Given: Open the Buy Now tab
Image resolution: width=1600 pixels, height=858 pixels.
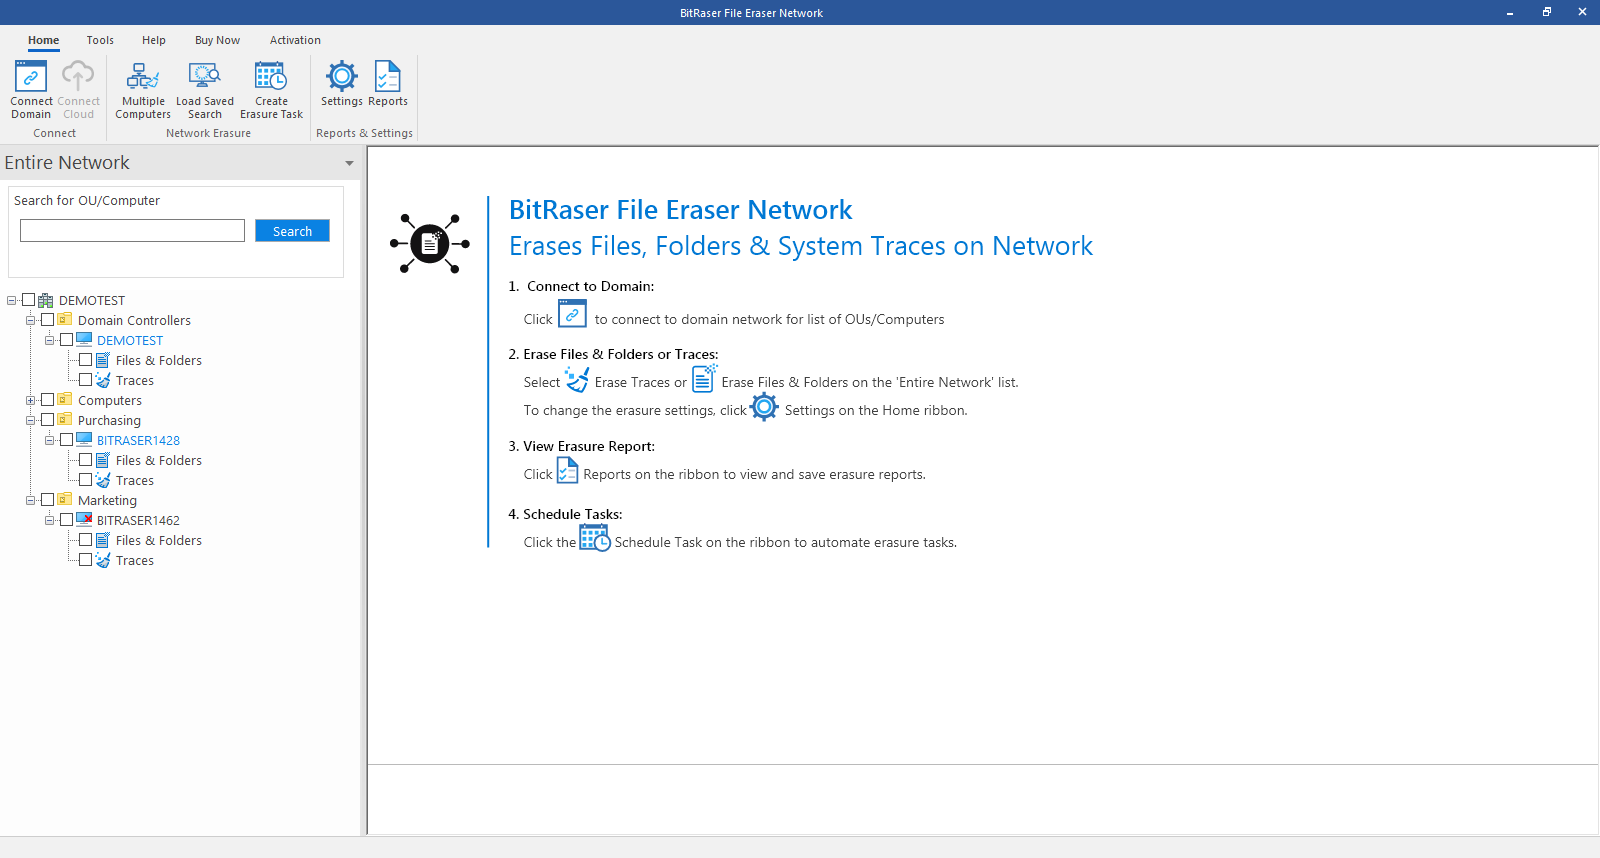Looking at the screenshot, I should click(x=217, y=40).
